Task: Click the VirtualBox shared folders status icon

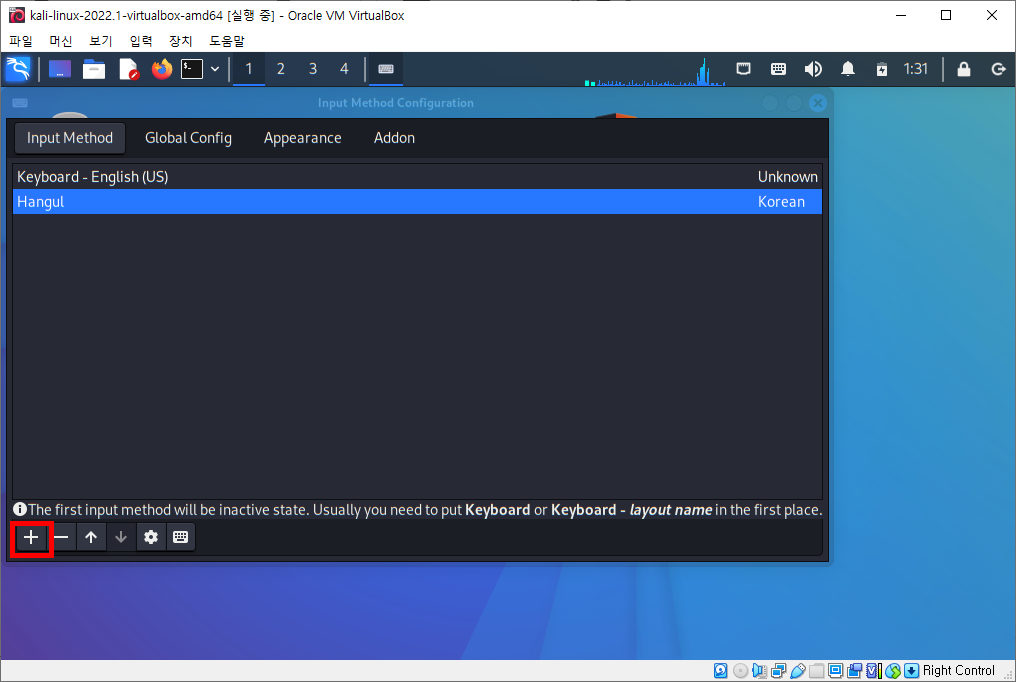Action: click(x=816, y=670)
